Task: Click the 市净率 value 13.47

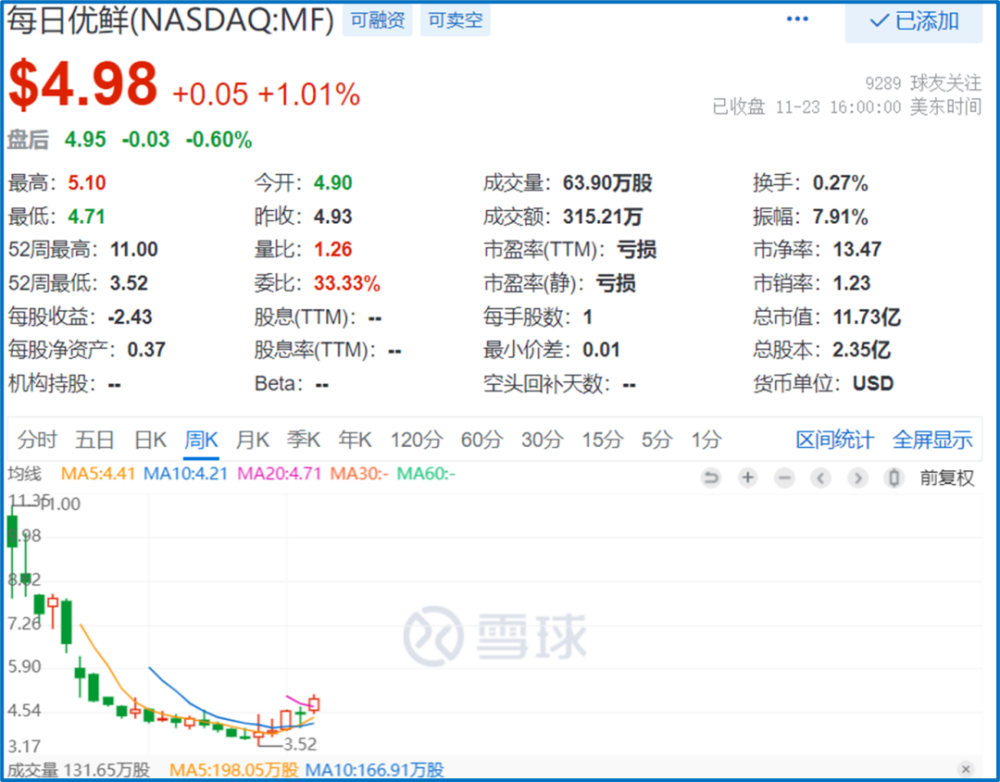Action: click(x=857, y=249)
